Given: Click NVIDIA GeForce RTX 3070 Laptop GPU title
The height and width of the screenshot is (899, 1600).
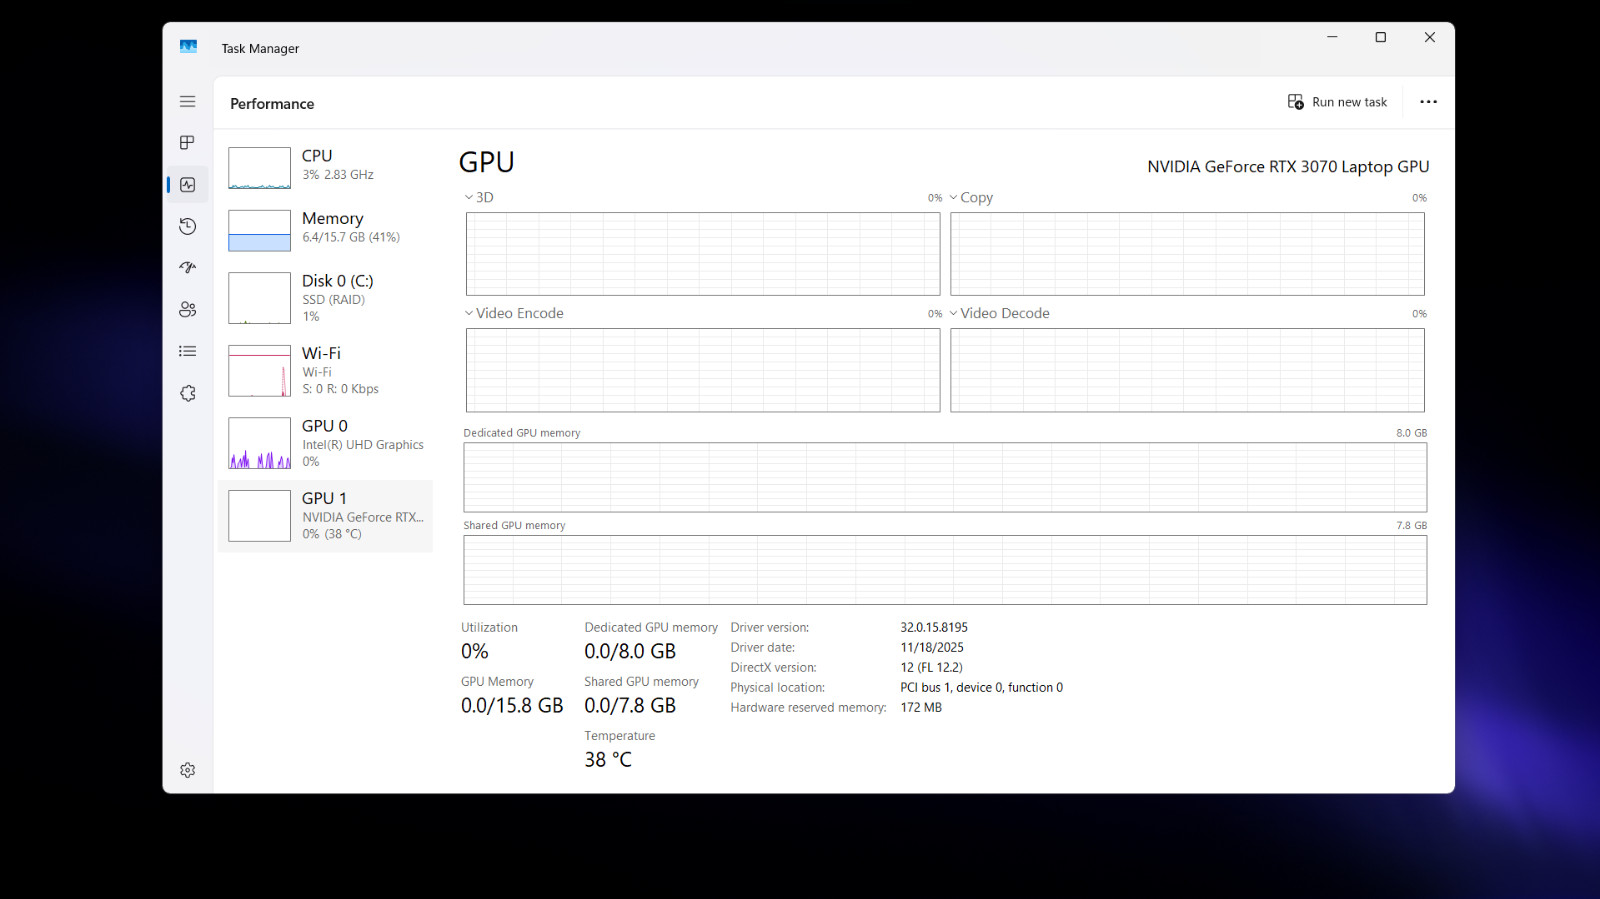Looking at the screenshot, I should [1288, 167].
